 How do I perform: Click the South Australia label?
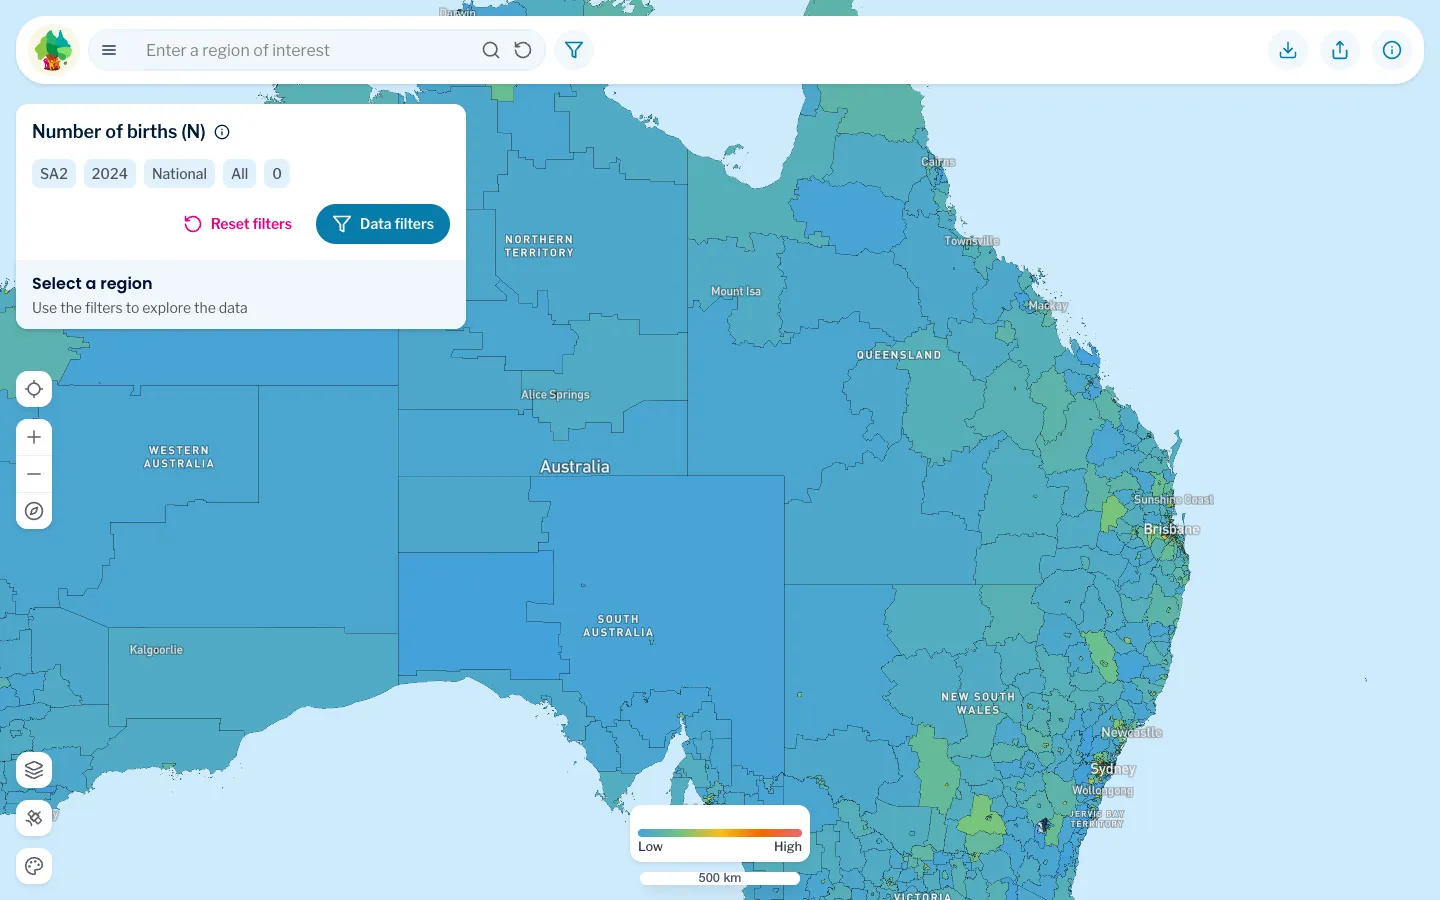pyautogui.click(x=618, y=626)
